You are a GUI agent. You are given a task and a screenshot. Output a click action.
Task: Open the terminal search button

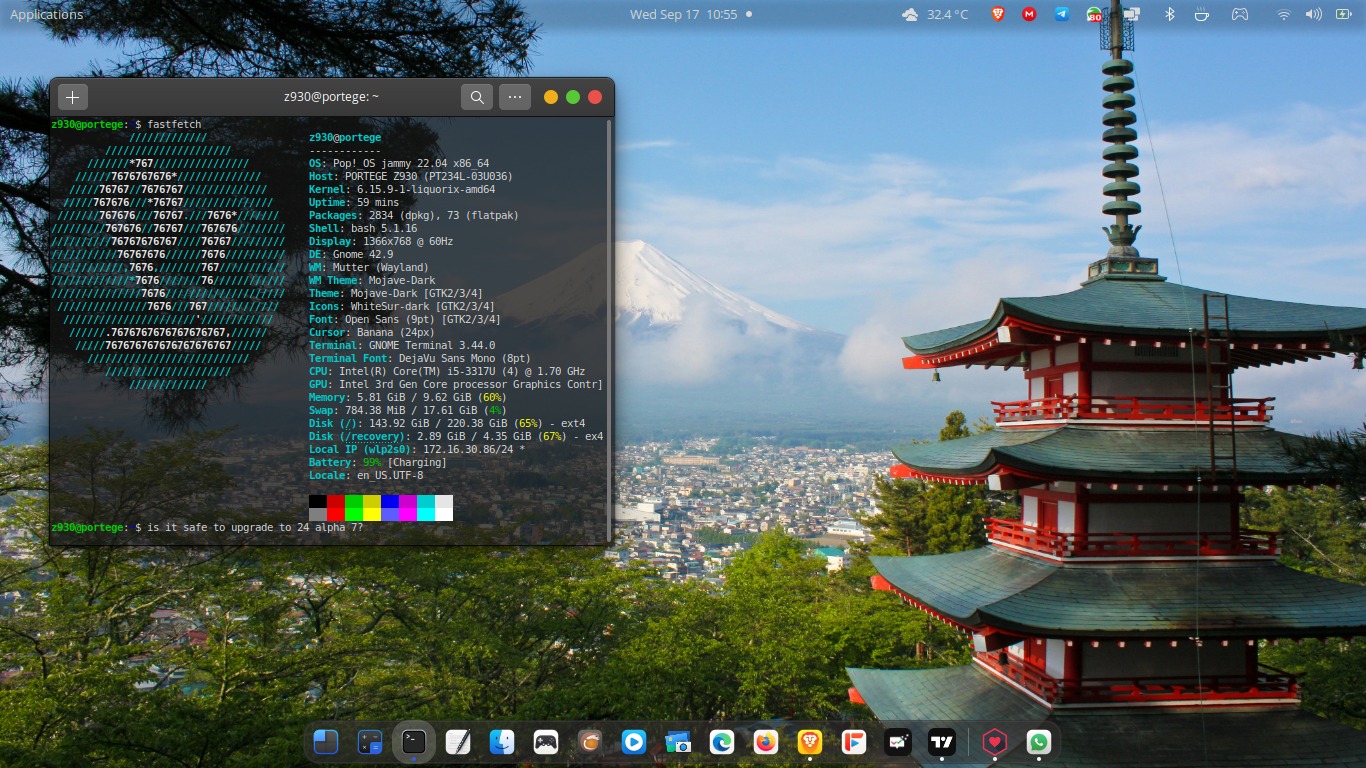click(x=477, y=97)
